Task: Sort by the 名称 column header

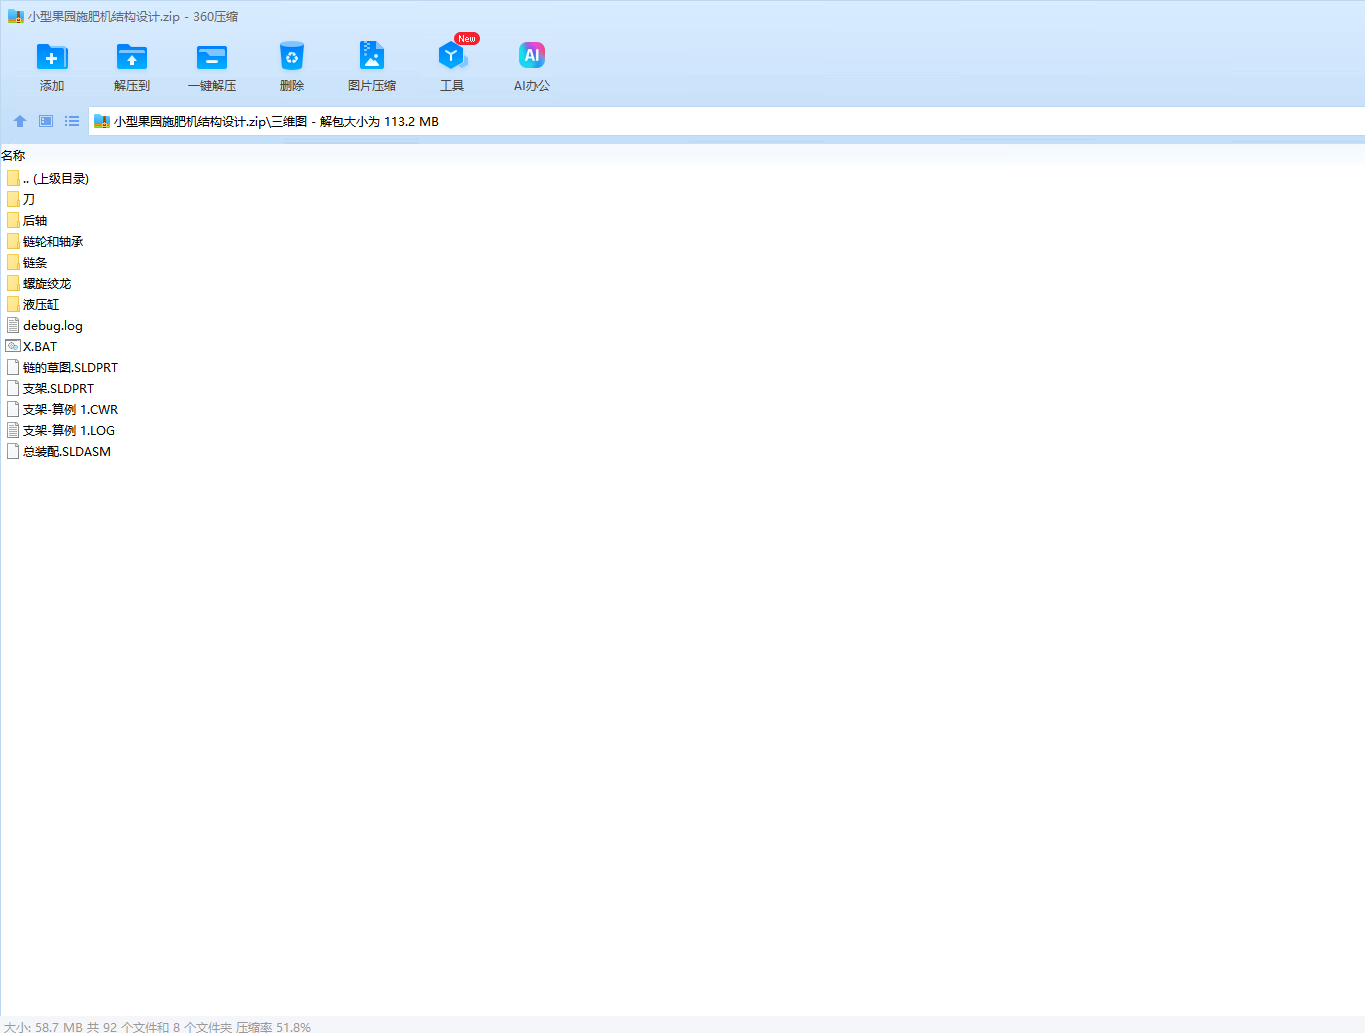Action: 13,156
